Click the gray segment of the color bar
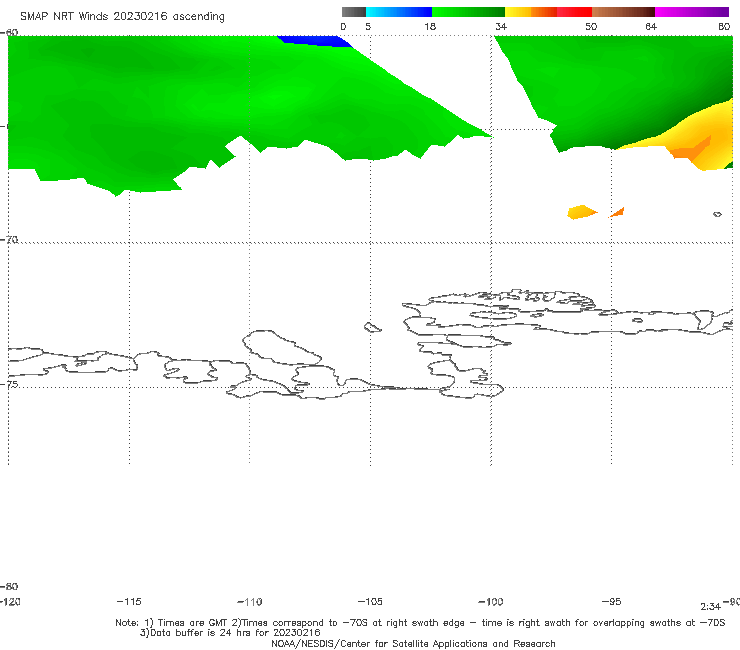This screenshot has width=740, height=650. tap(354, 12)
